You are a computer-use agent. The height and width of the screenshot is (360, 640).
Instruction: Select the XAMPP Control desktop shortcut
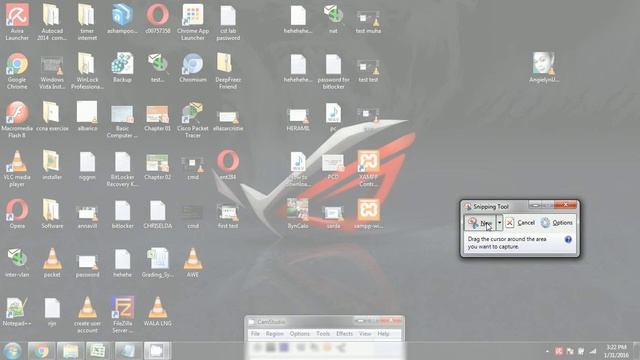(368, 169)
